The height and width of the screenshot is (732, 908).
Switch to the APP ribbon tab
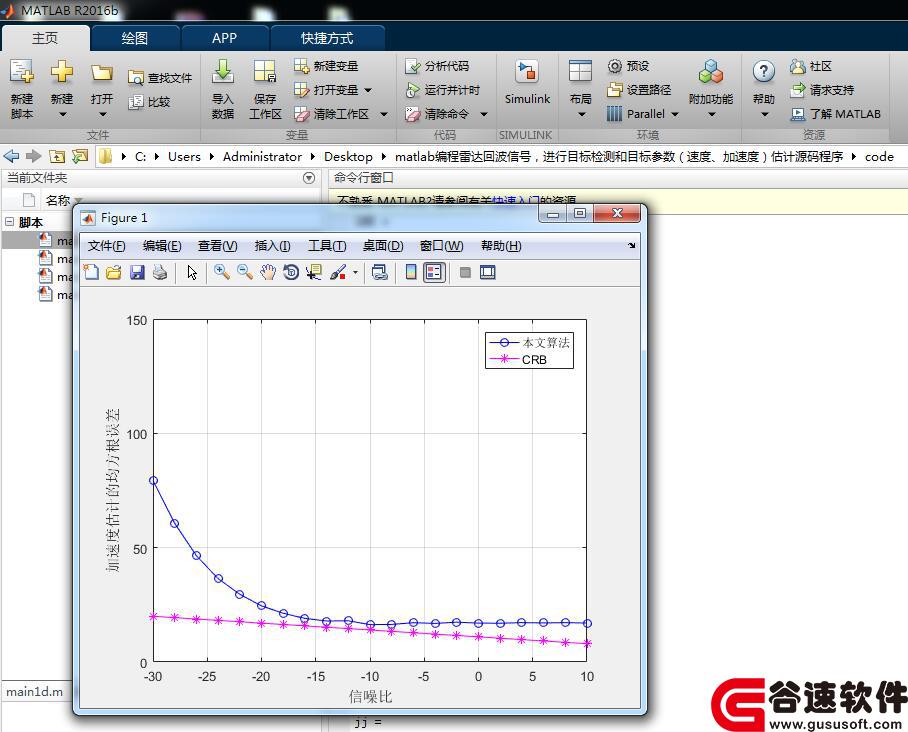(x=225, y=38)
